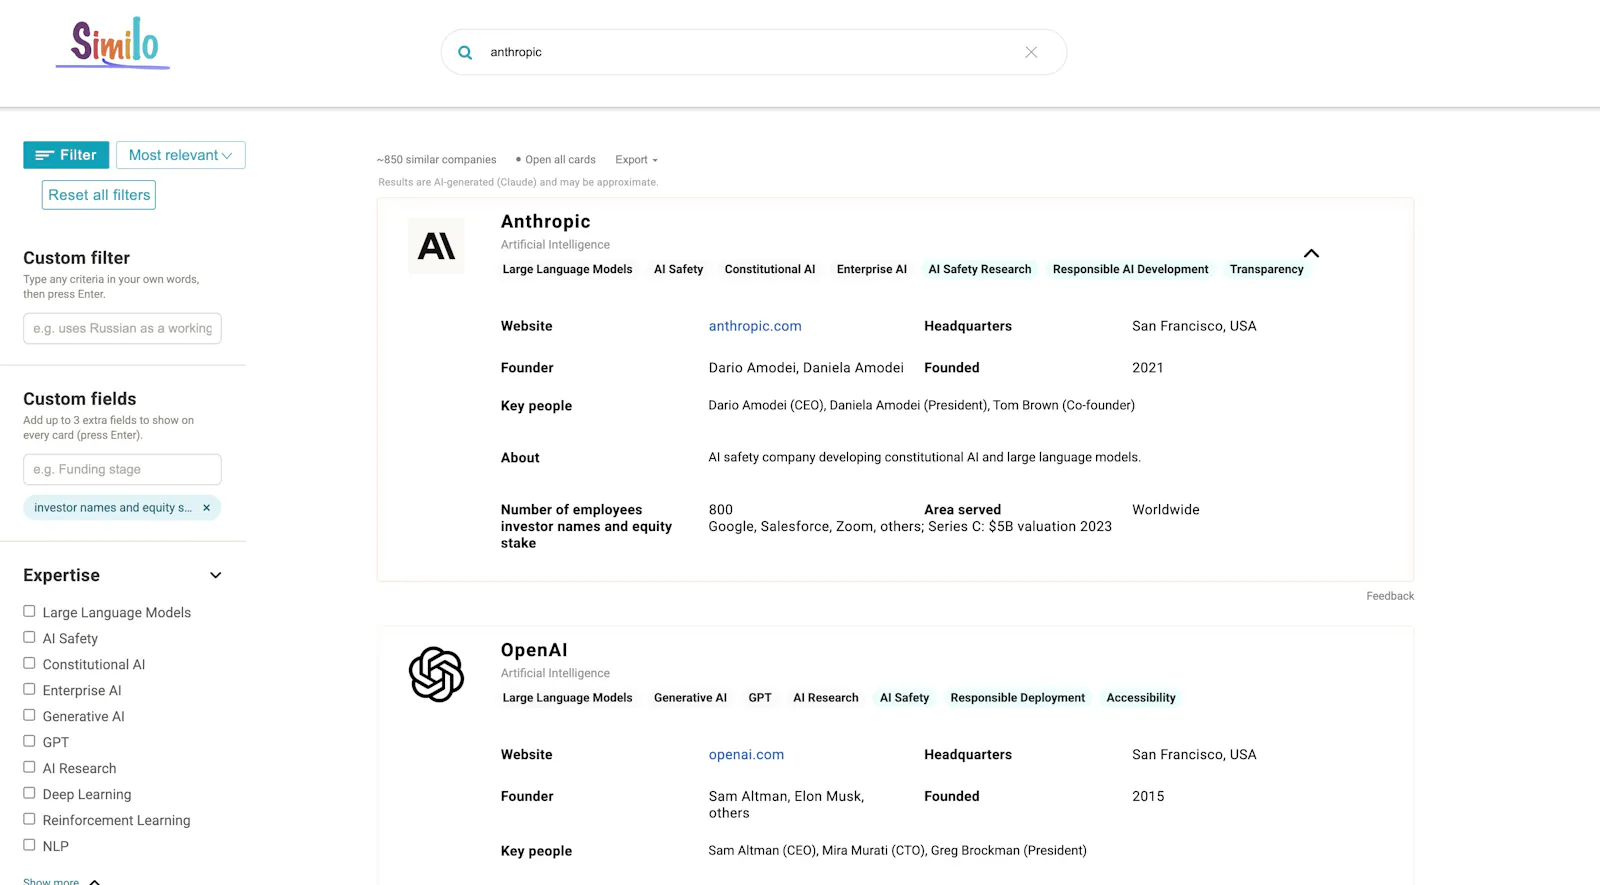Click the Accessibility tag
This screenshot has width=1600, height=885.
[1141, 698]
